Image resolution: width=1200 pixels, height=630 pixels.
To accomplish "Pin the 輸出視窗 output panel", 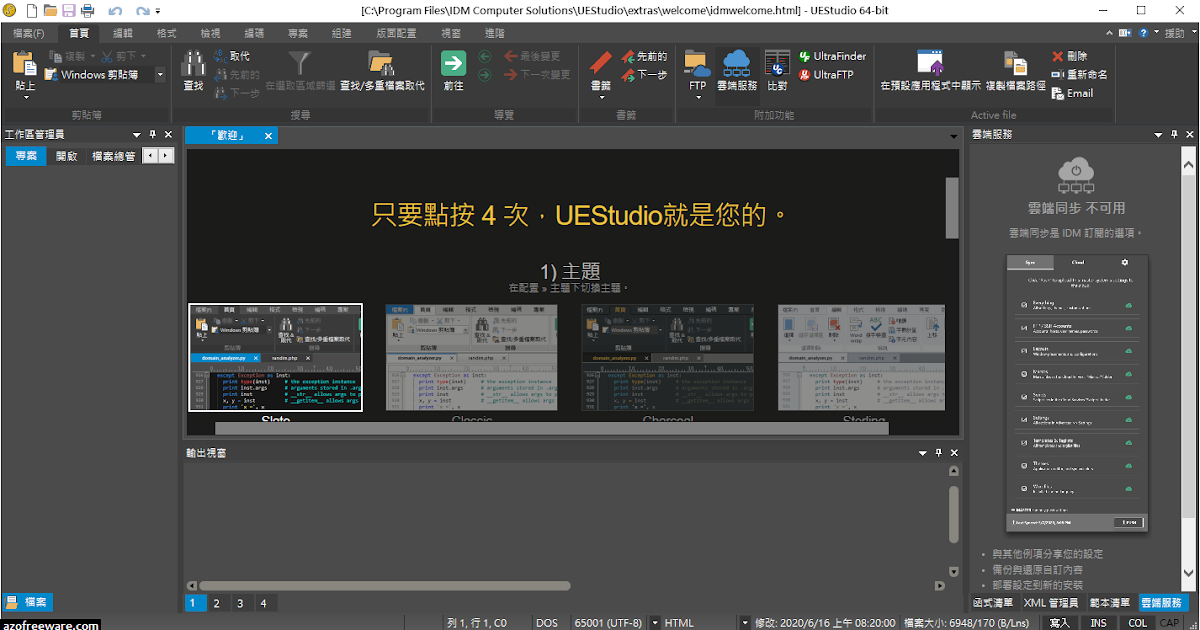I will click(x=937, y=452).
